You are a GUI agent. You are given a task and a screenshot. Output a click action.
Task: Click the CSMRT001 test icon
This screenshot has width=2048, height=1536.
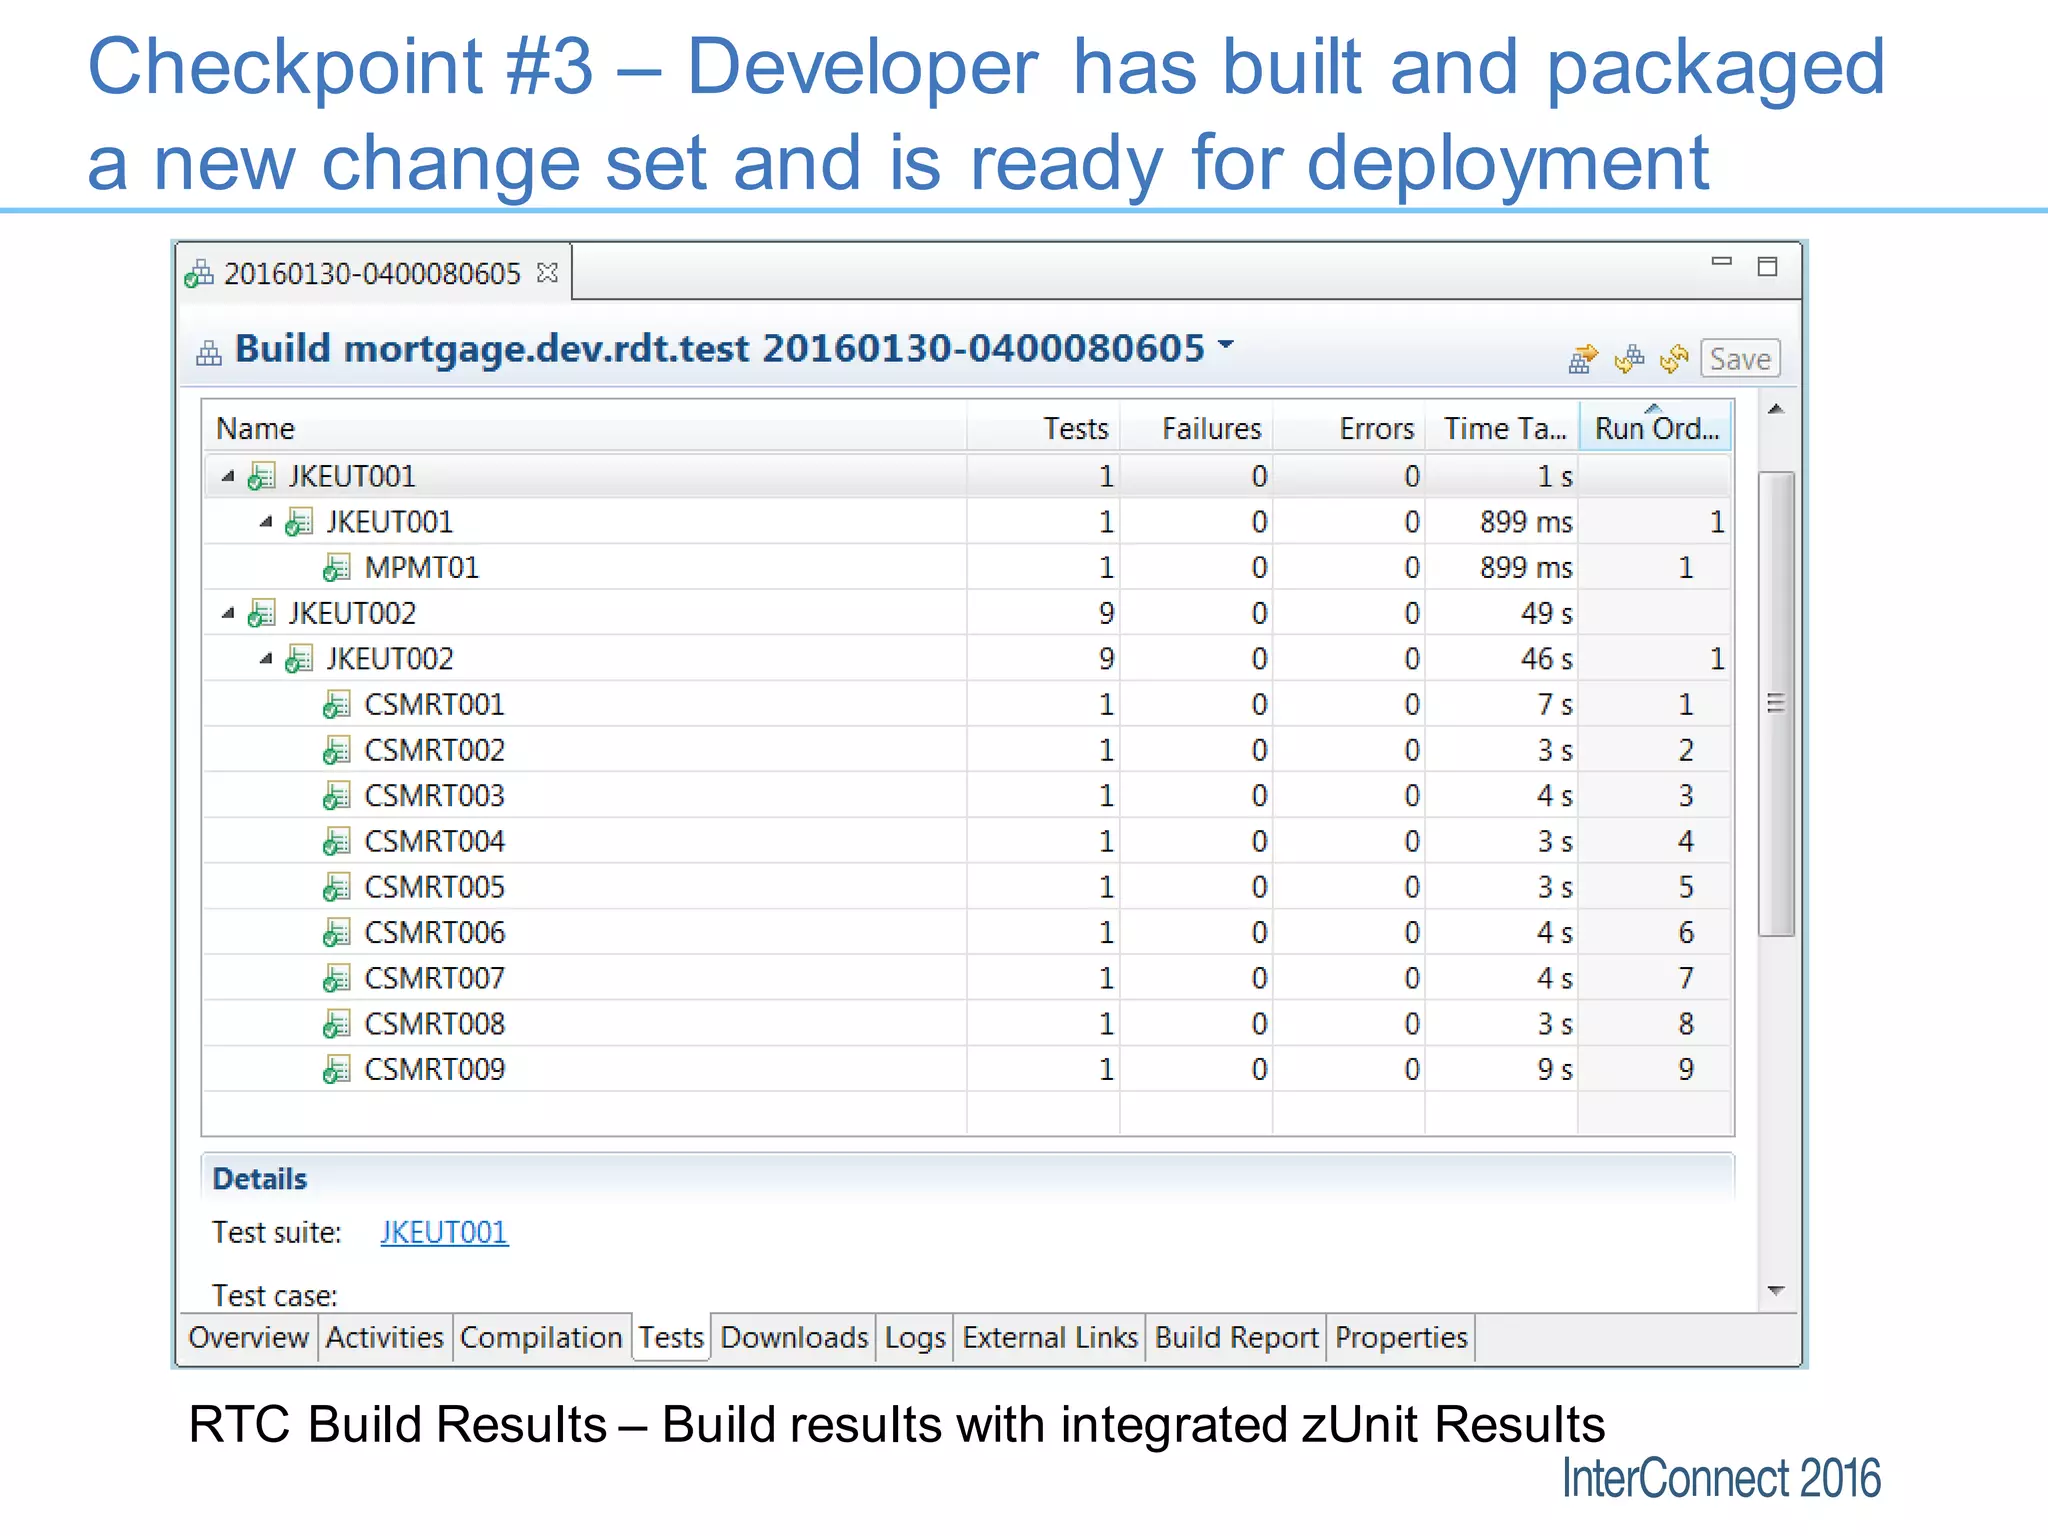pyautogui.click(x=337, y=705)
